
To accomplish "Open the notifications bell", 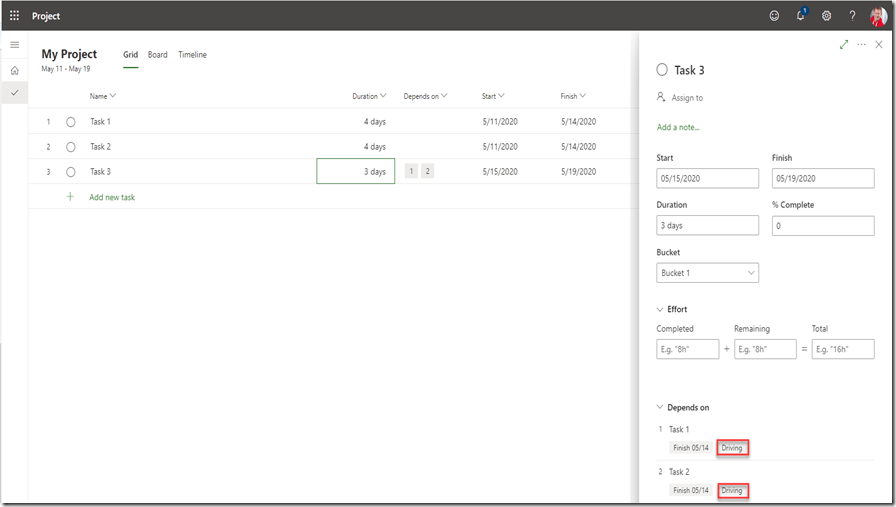I will (x=800, y=16).
